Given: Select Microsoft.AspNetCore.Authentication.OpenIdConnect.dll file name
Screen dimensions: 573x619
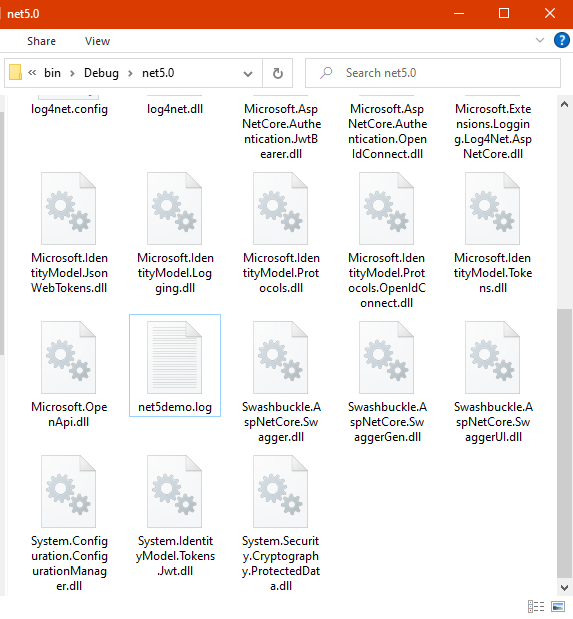Looking at the screenshot, I should coord(387,131).
